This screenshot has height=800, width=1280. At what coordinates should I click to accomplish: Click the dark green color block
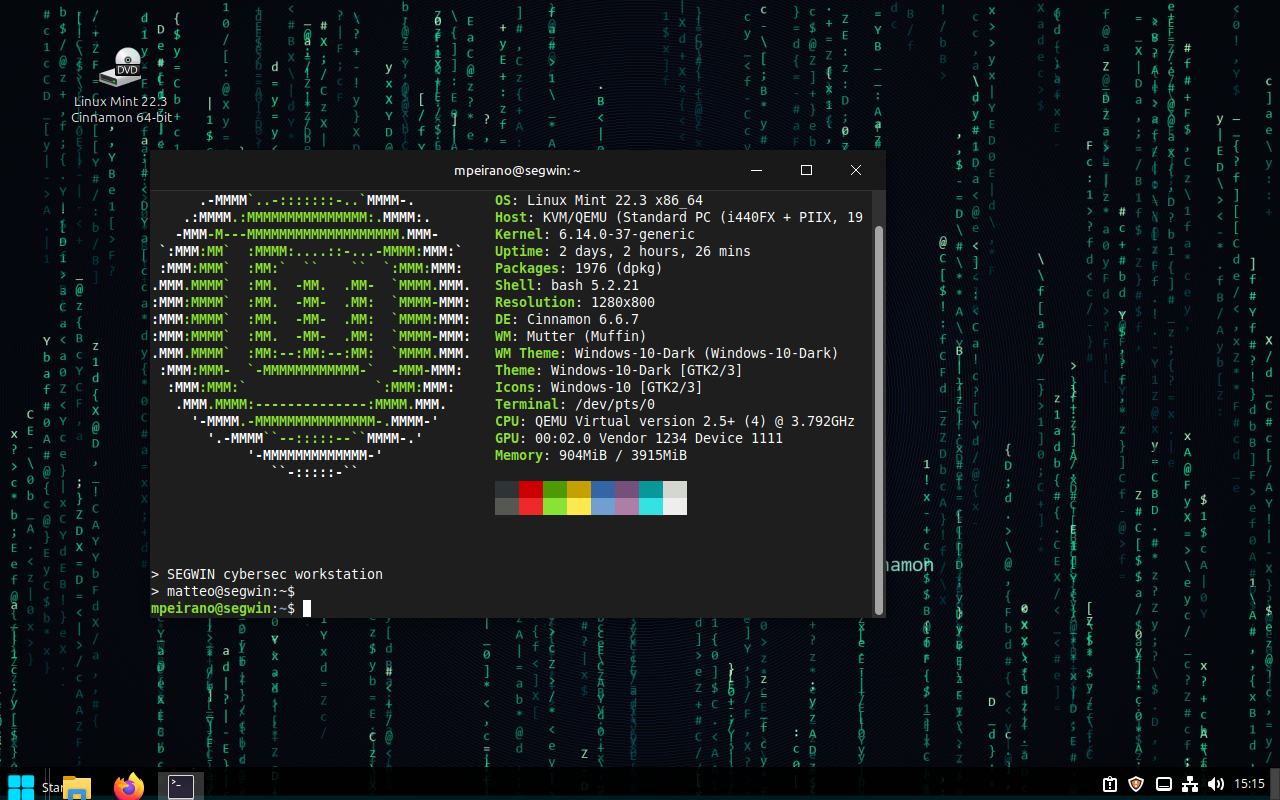pos(555,489)
